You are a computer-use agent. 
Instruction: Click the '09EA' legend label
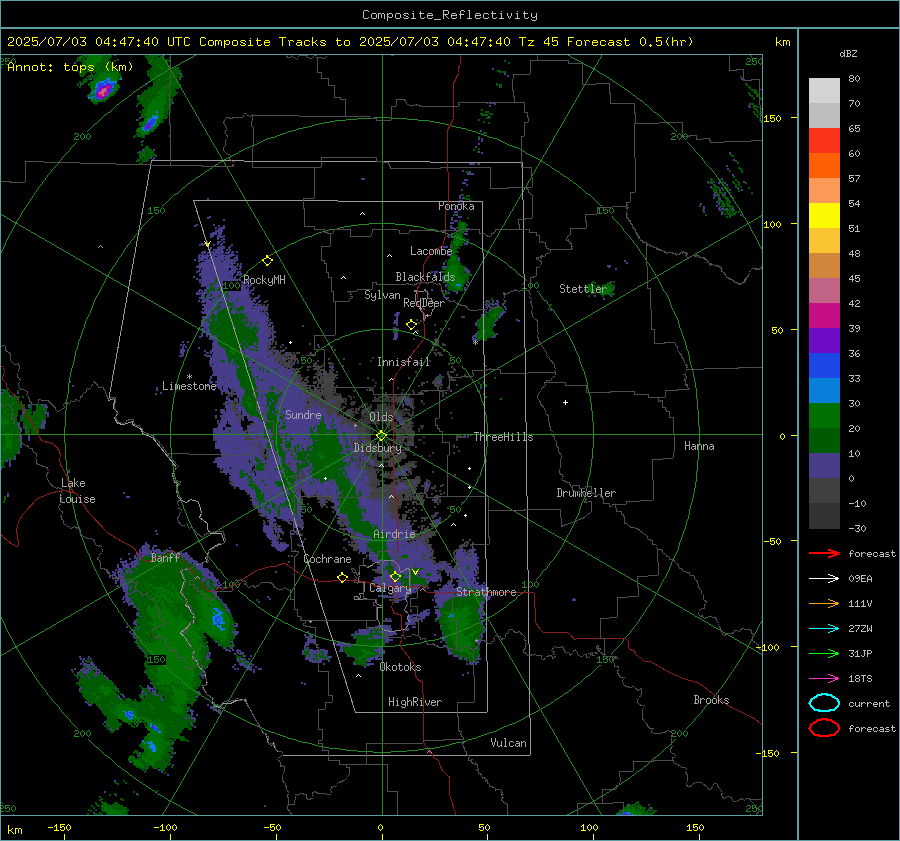[860, 579]
